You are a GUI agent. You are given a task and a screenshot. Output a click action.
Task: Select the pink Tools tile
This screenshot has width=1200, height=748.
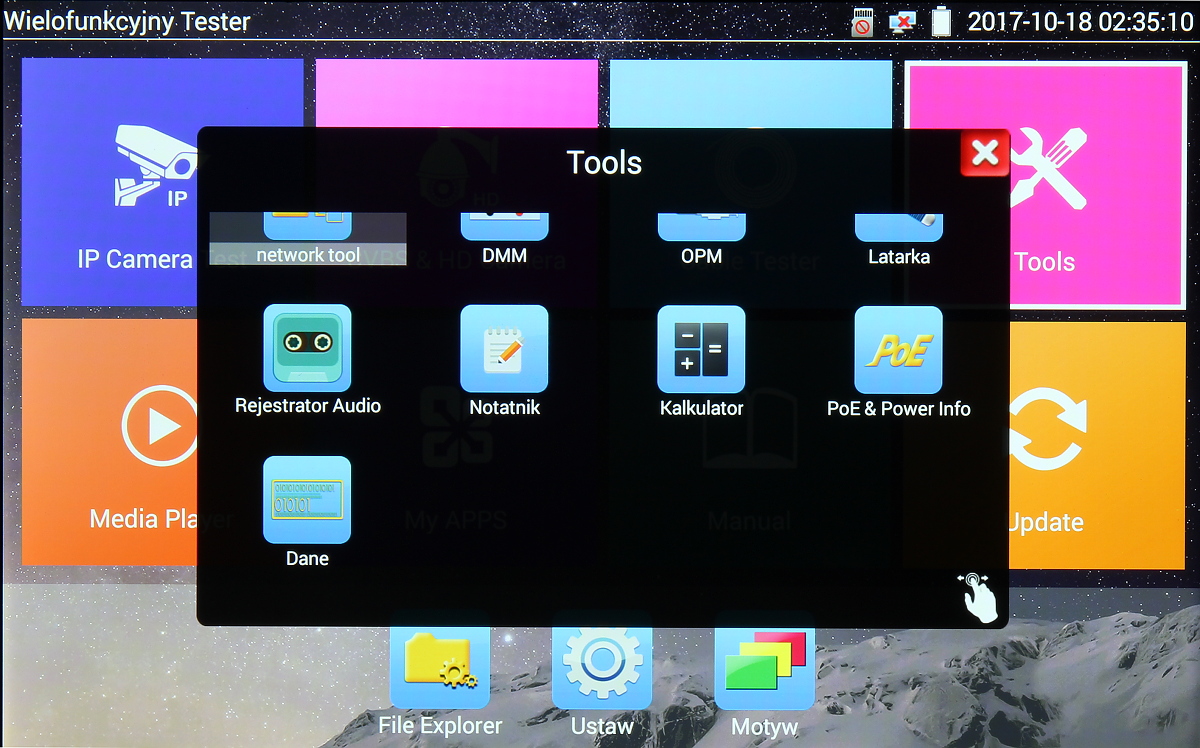[1096, 184]
